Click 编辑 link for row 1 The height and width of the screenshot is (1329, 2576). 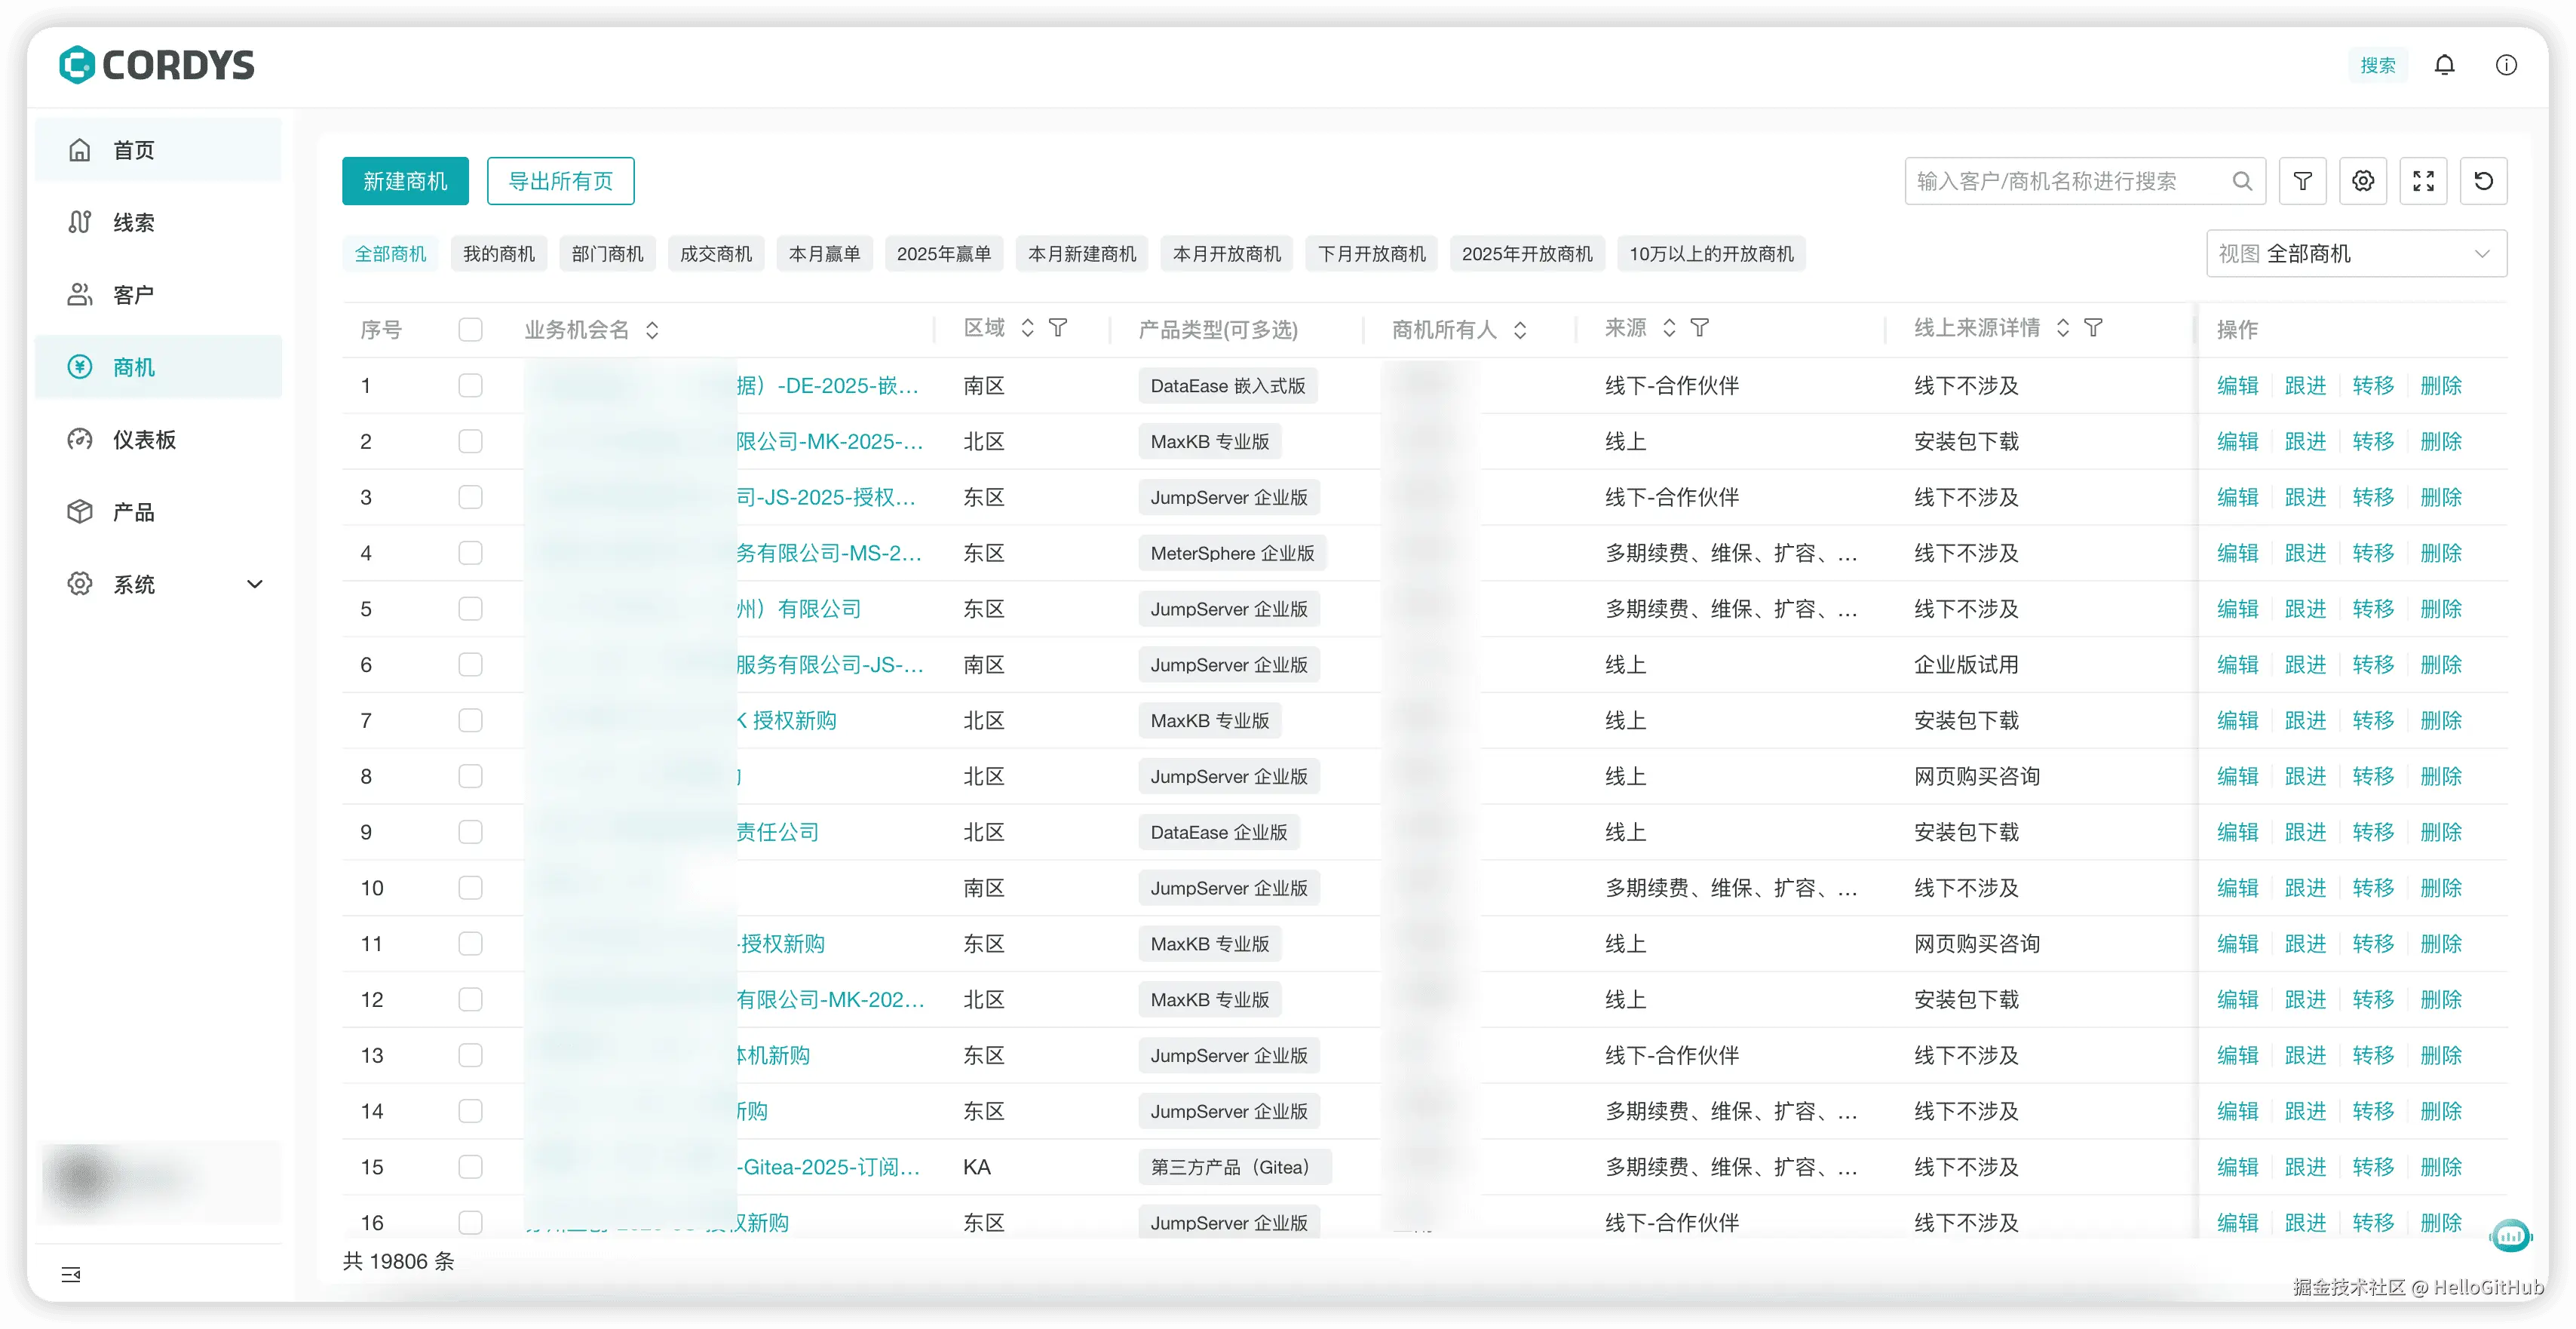(2237, 386)
